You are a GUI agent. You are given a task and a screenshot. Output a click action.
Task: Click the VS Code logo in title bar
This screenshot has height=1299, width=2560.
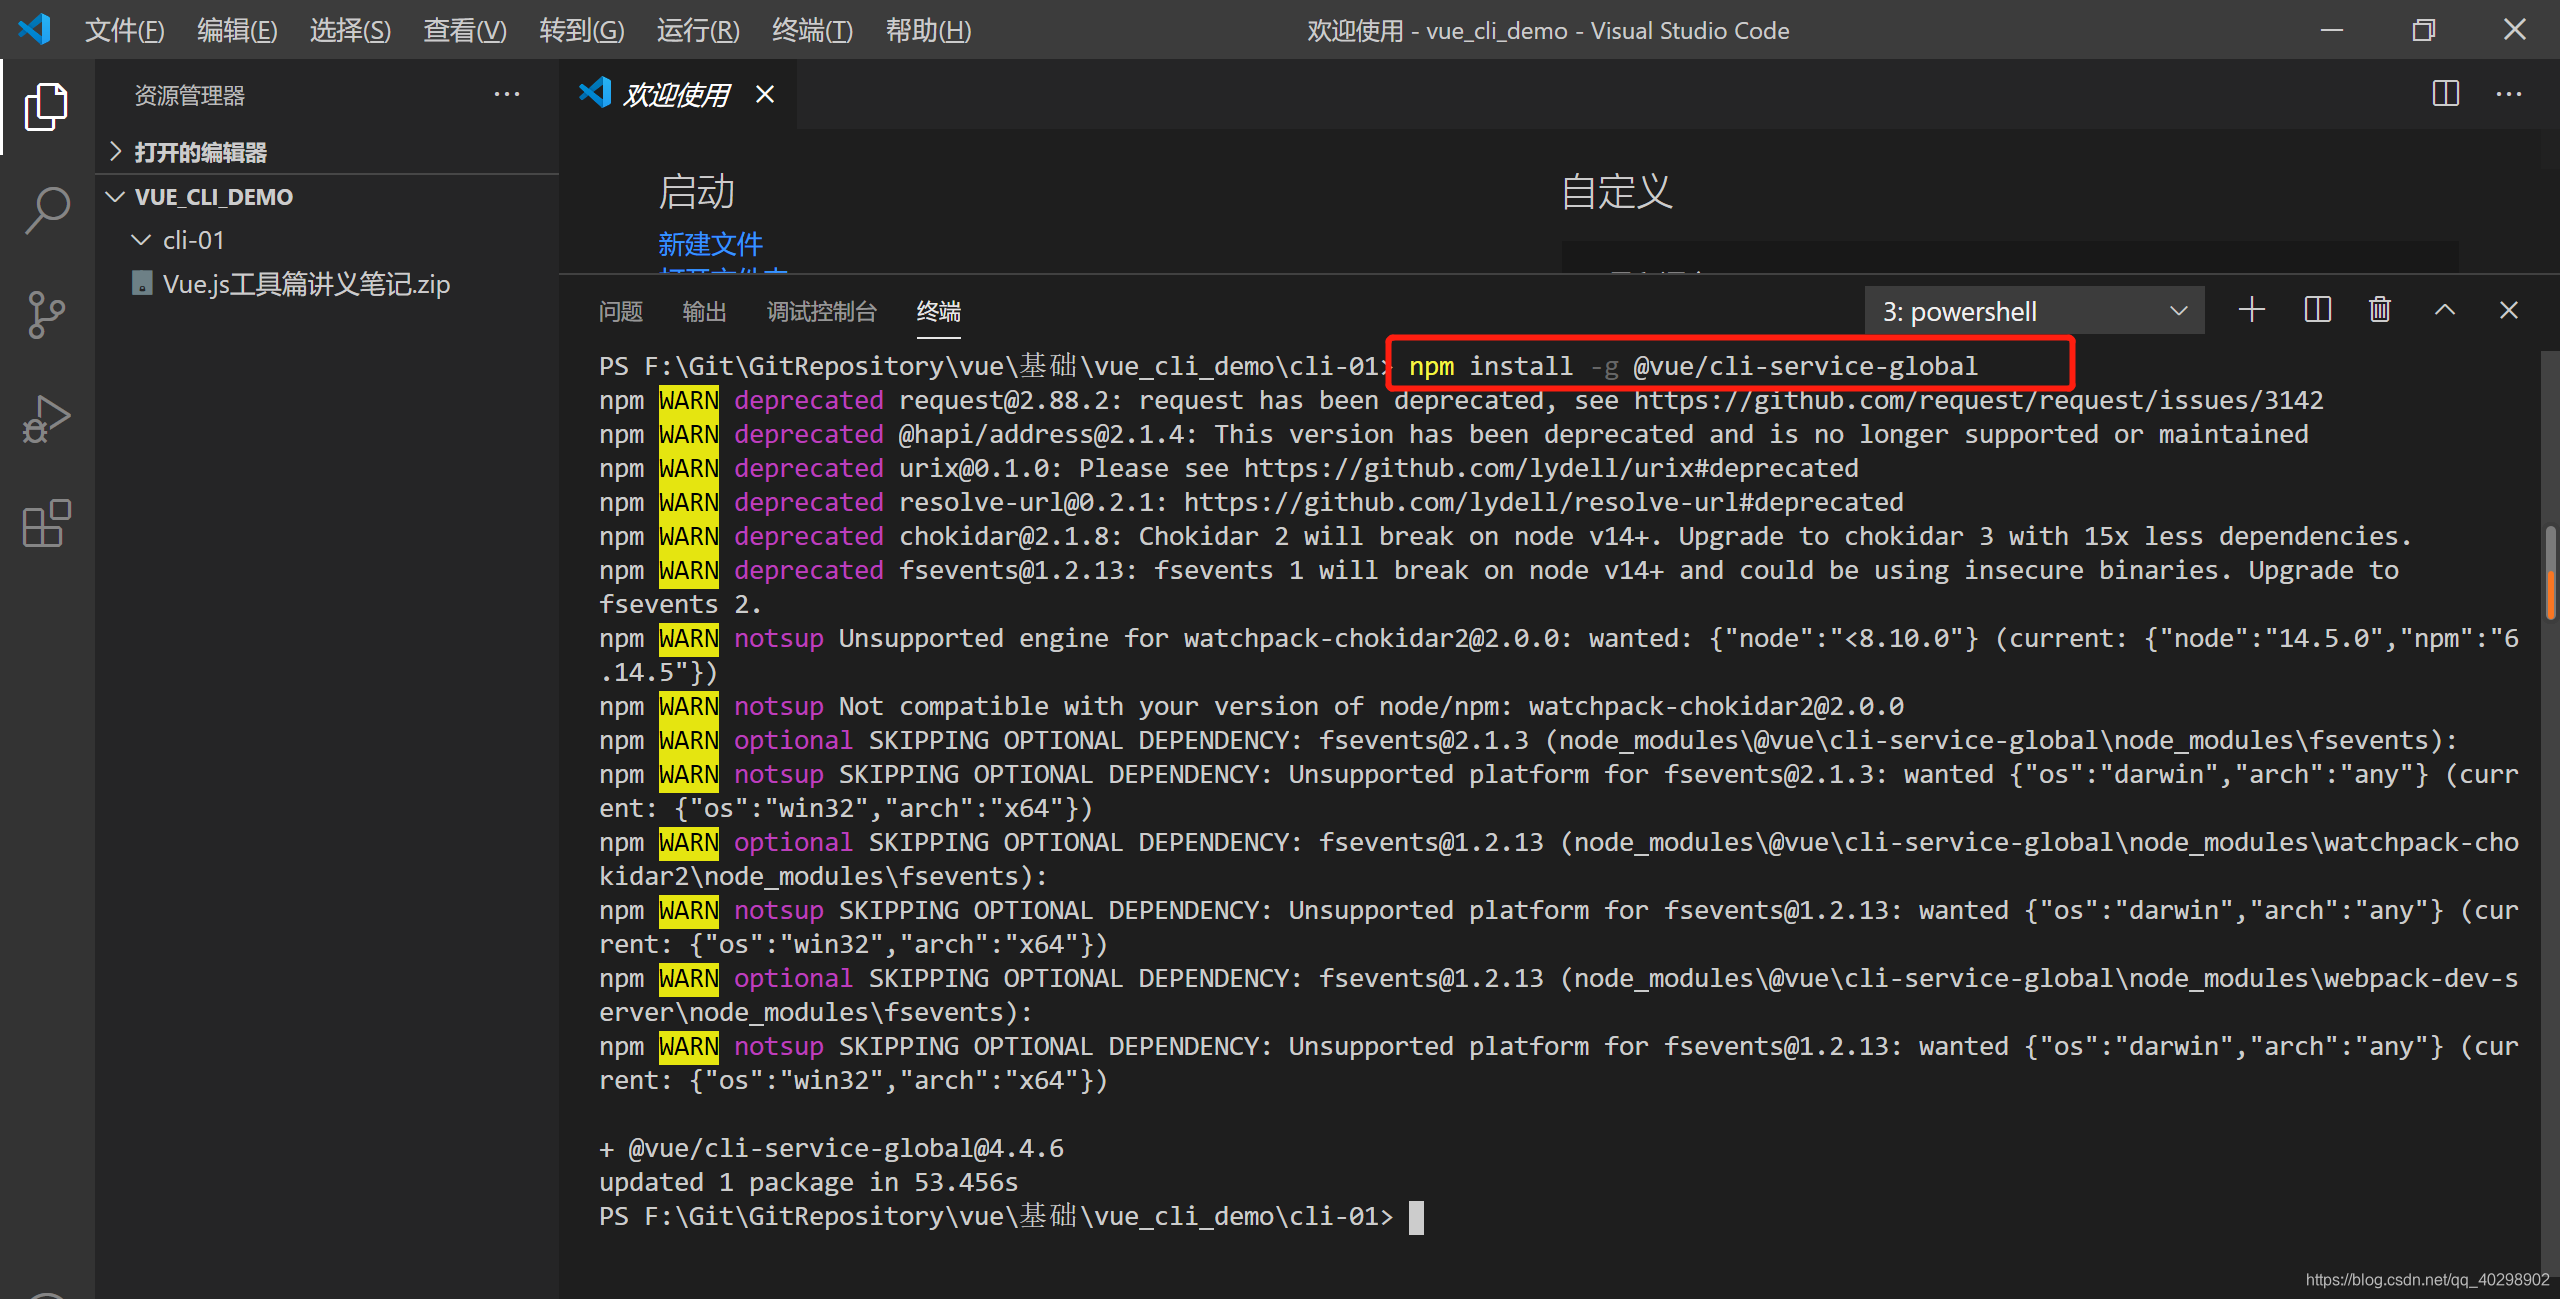tap(34, 29)
